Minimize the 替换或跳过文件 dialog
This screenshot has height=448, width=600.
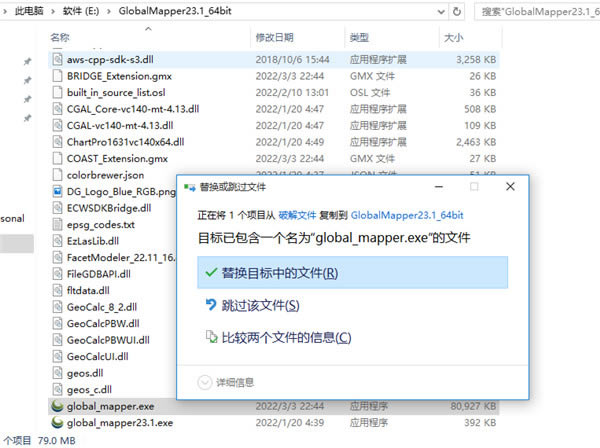click(x=439, y=187)
